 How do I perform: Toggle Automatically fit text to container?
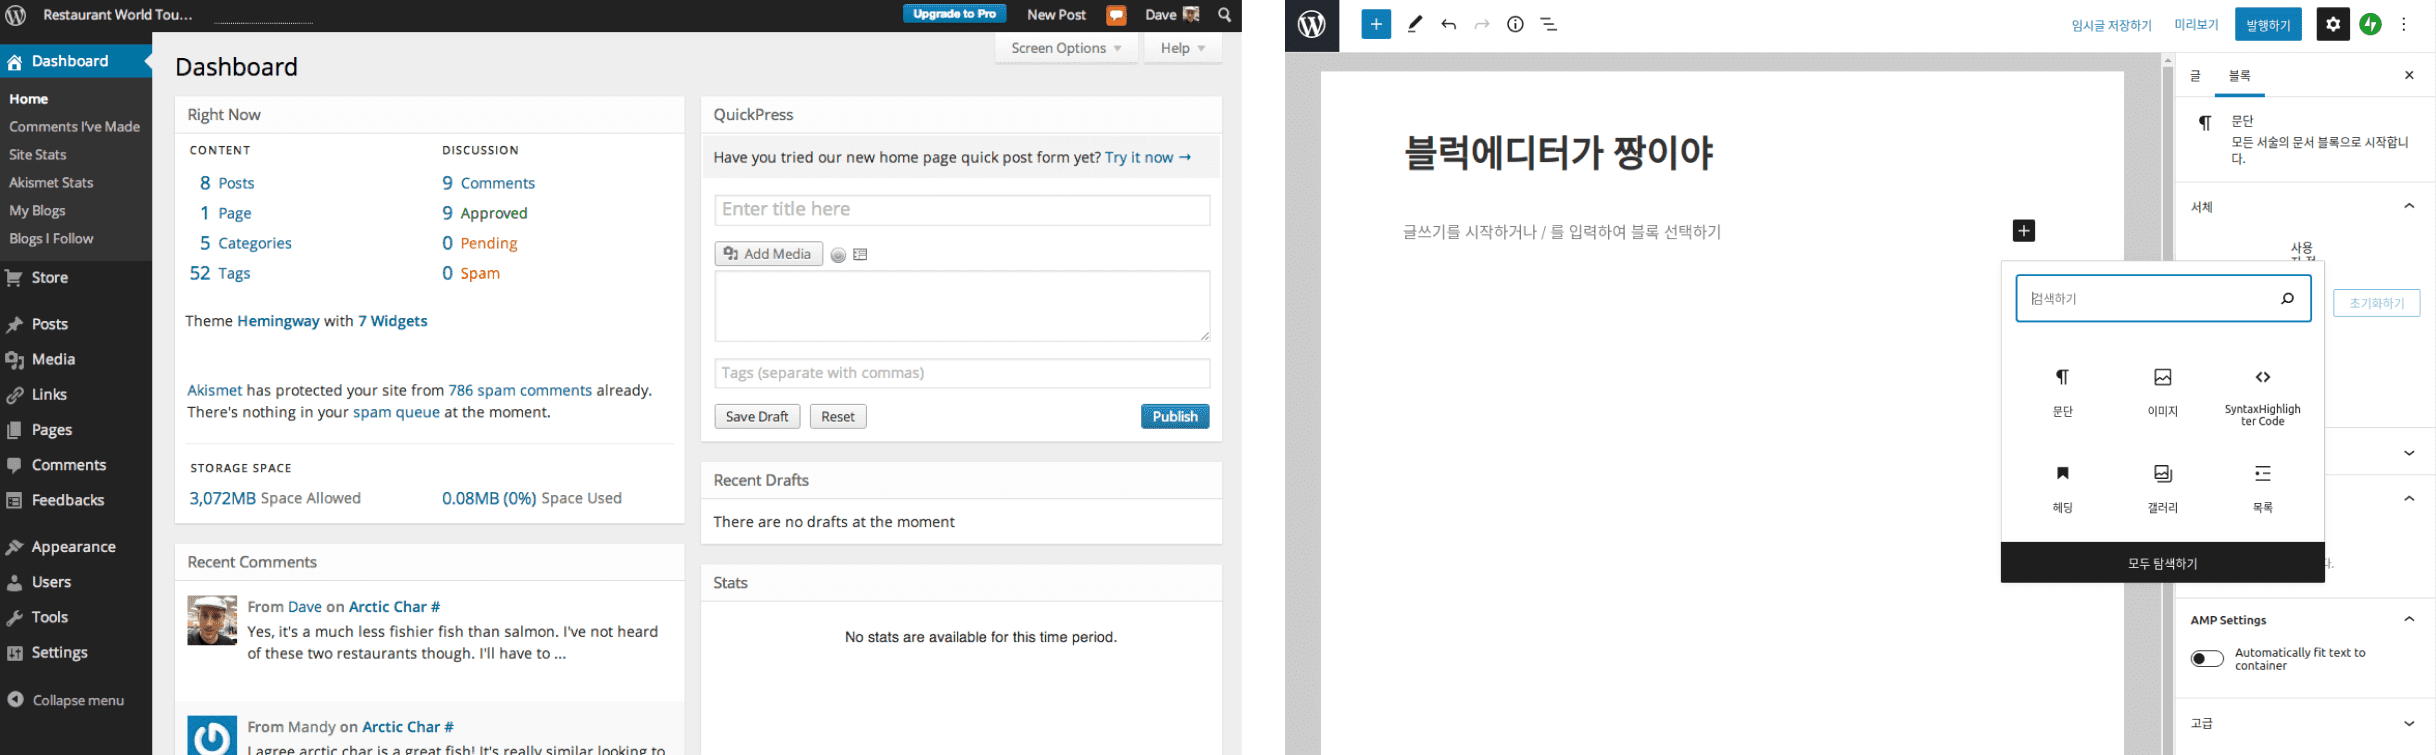[2207, 658]
